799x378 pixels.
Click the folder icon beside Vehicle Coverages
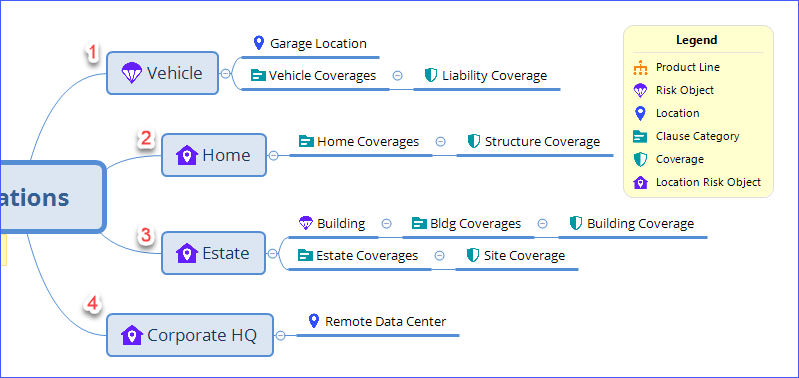[x=258, y=76]
